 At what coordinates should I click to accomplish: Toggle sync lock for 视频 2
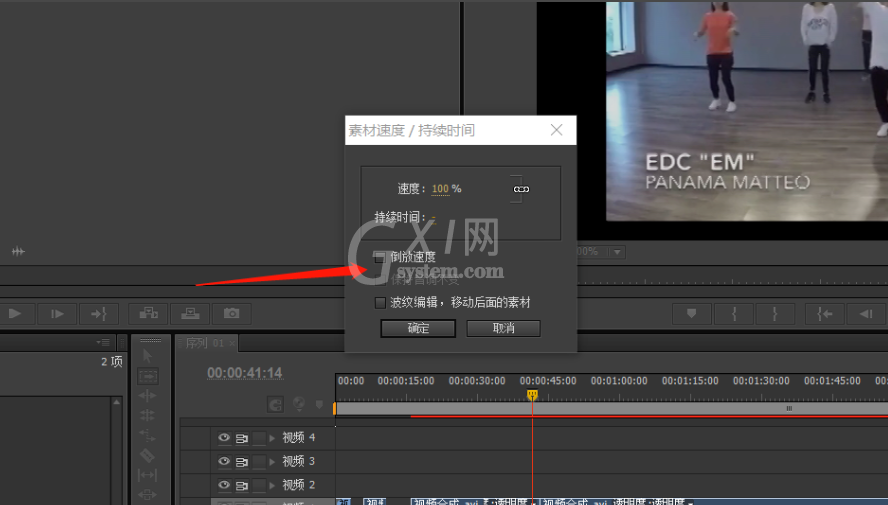242,486
